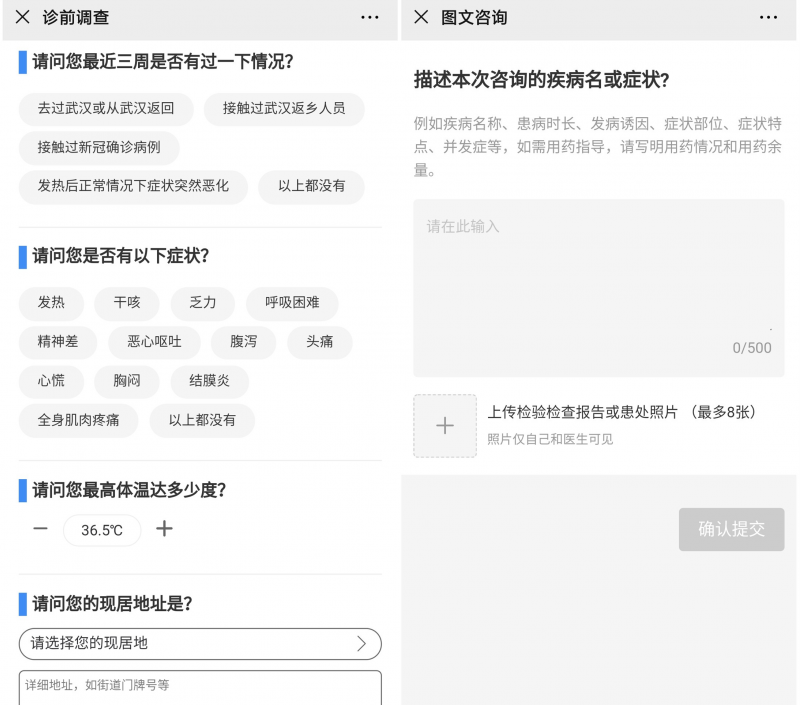Click the 确认提交 submit button
This screenshot has height=705, width=800.
[731, 529]
